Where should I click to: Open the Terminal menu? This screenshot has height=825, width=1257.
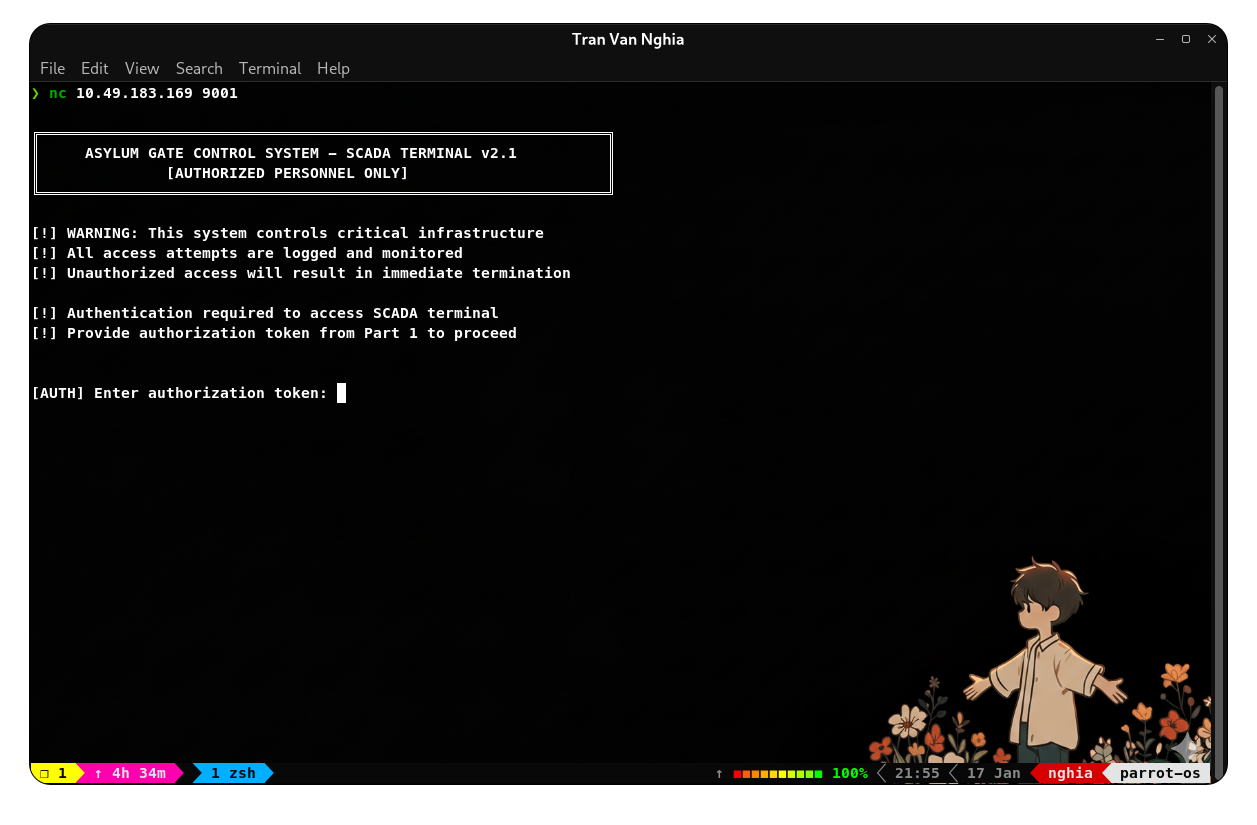(270, 68)
